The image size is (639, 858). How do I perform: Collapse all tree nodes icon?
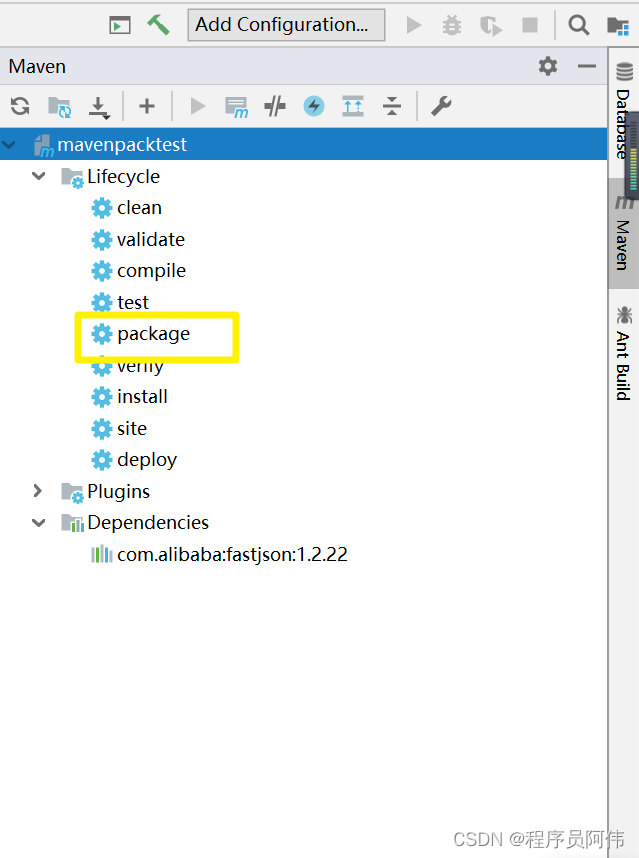(x=392, y=106)
